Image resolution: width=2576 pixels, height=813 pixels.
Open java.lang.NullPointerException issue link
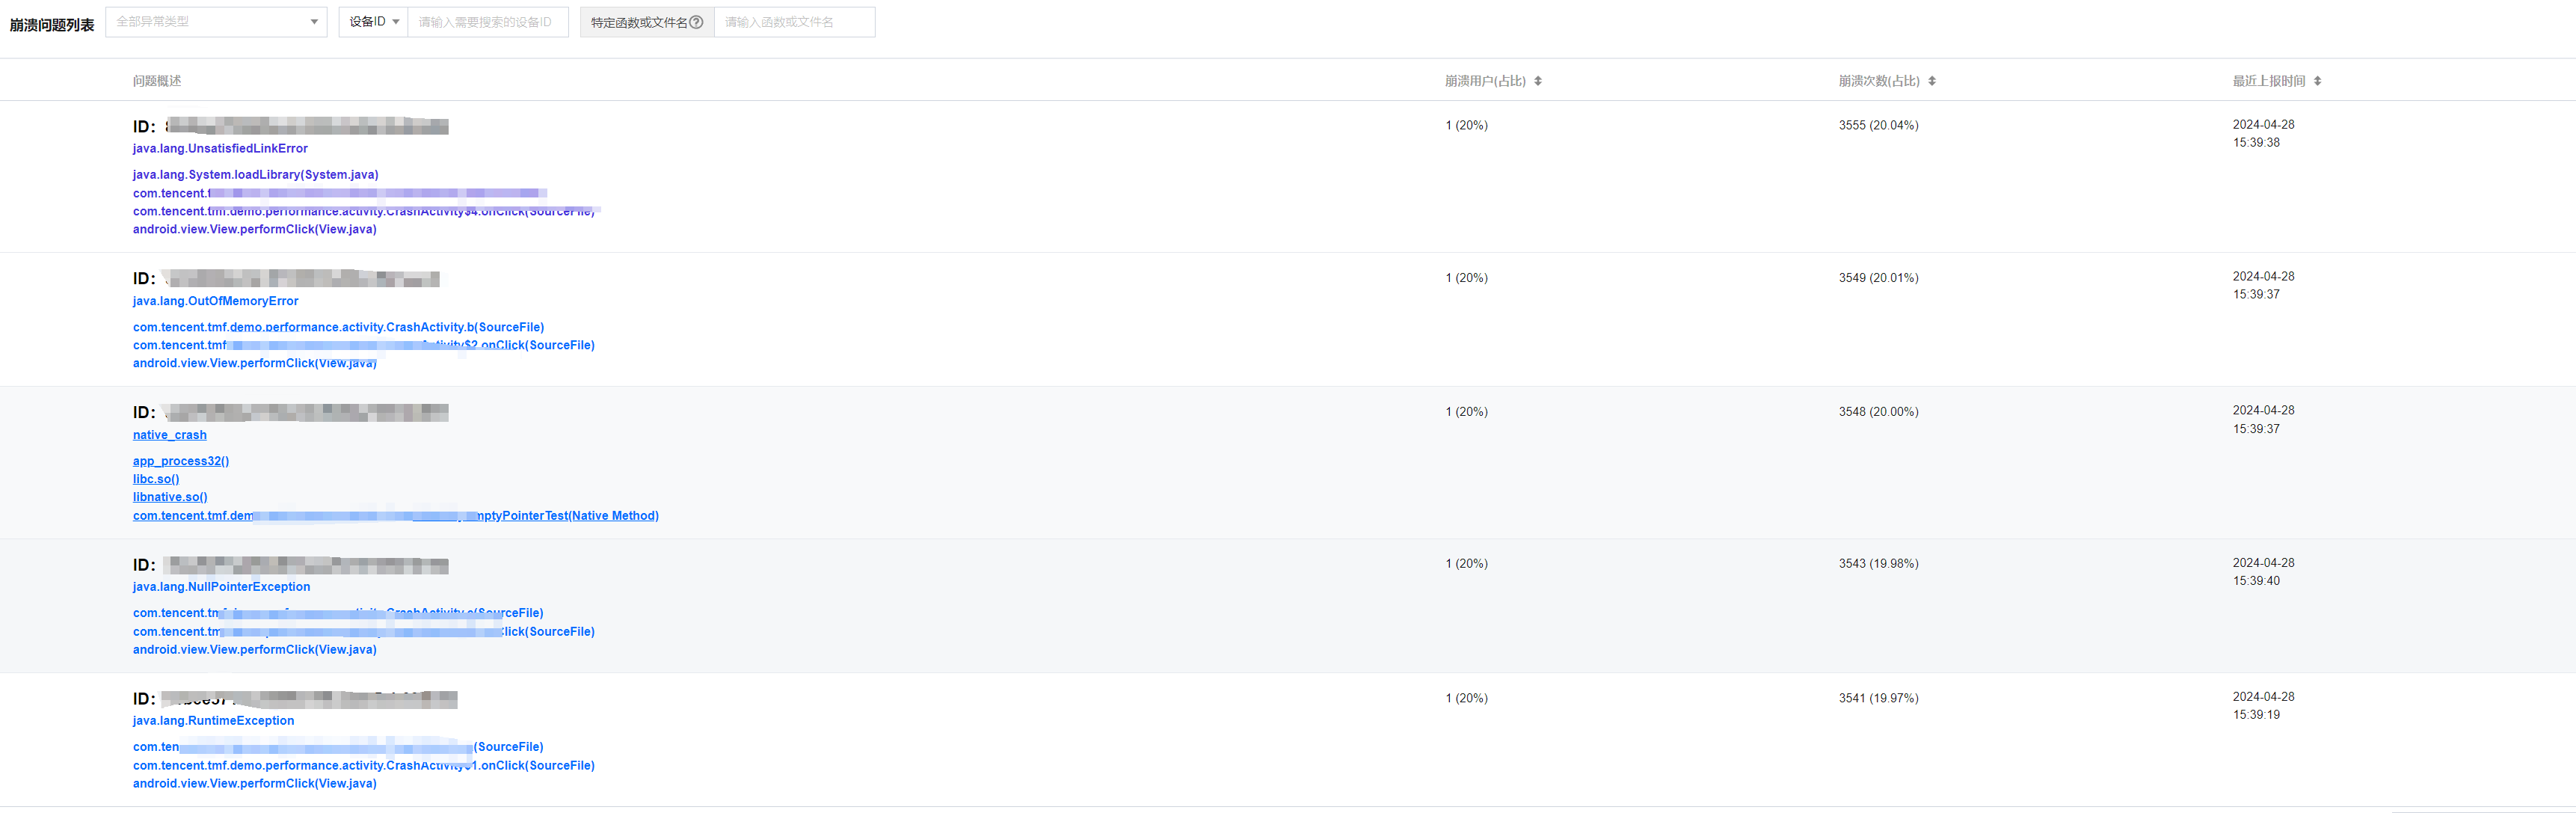pyautogui.click(x=221, y=587)
